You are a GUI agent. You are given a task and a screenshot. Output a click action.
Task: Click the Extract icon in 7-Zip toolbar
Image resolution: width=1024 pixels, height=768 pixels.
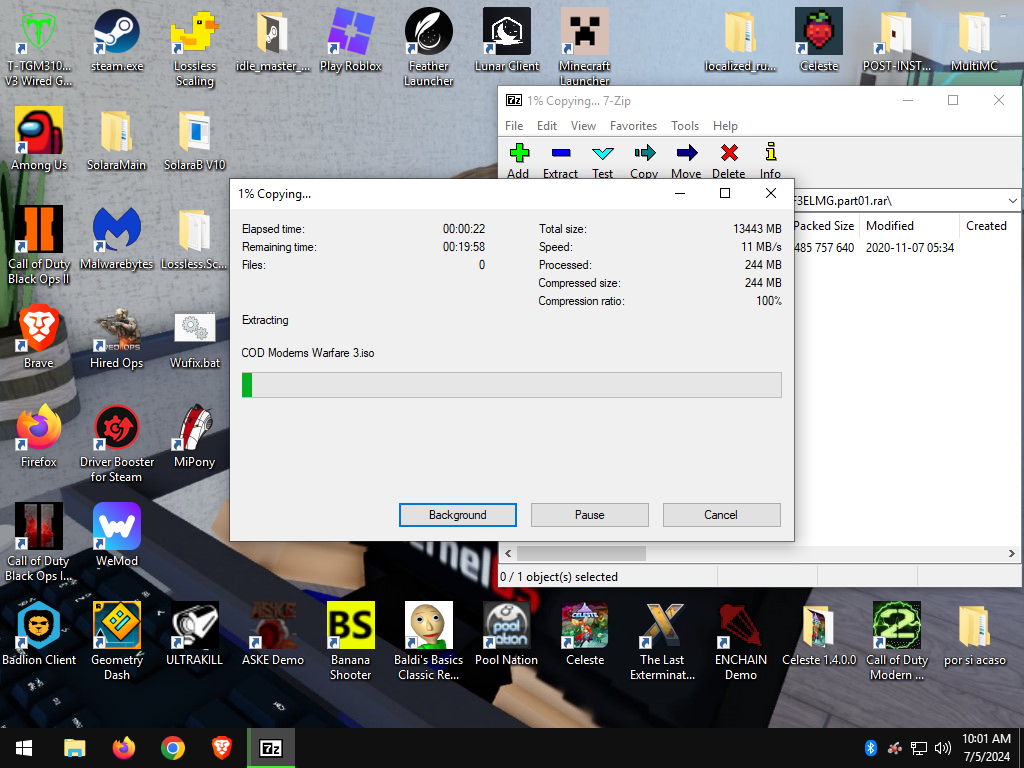tap(561, 153)
